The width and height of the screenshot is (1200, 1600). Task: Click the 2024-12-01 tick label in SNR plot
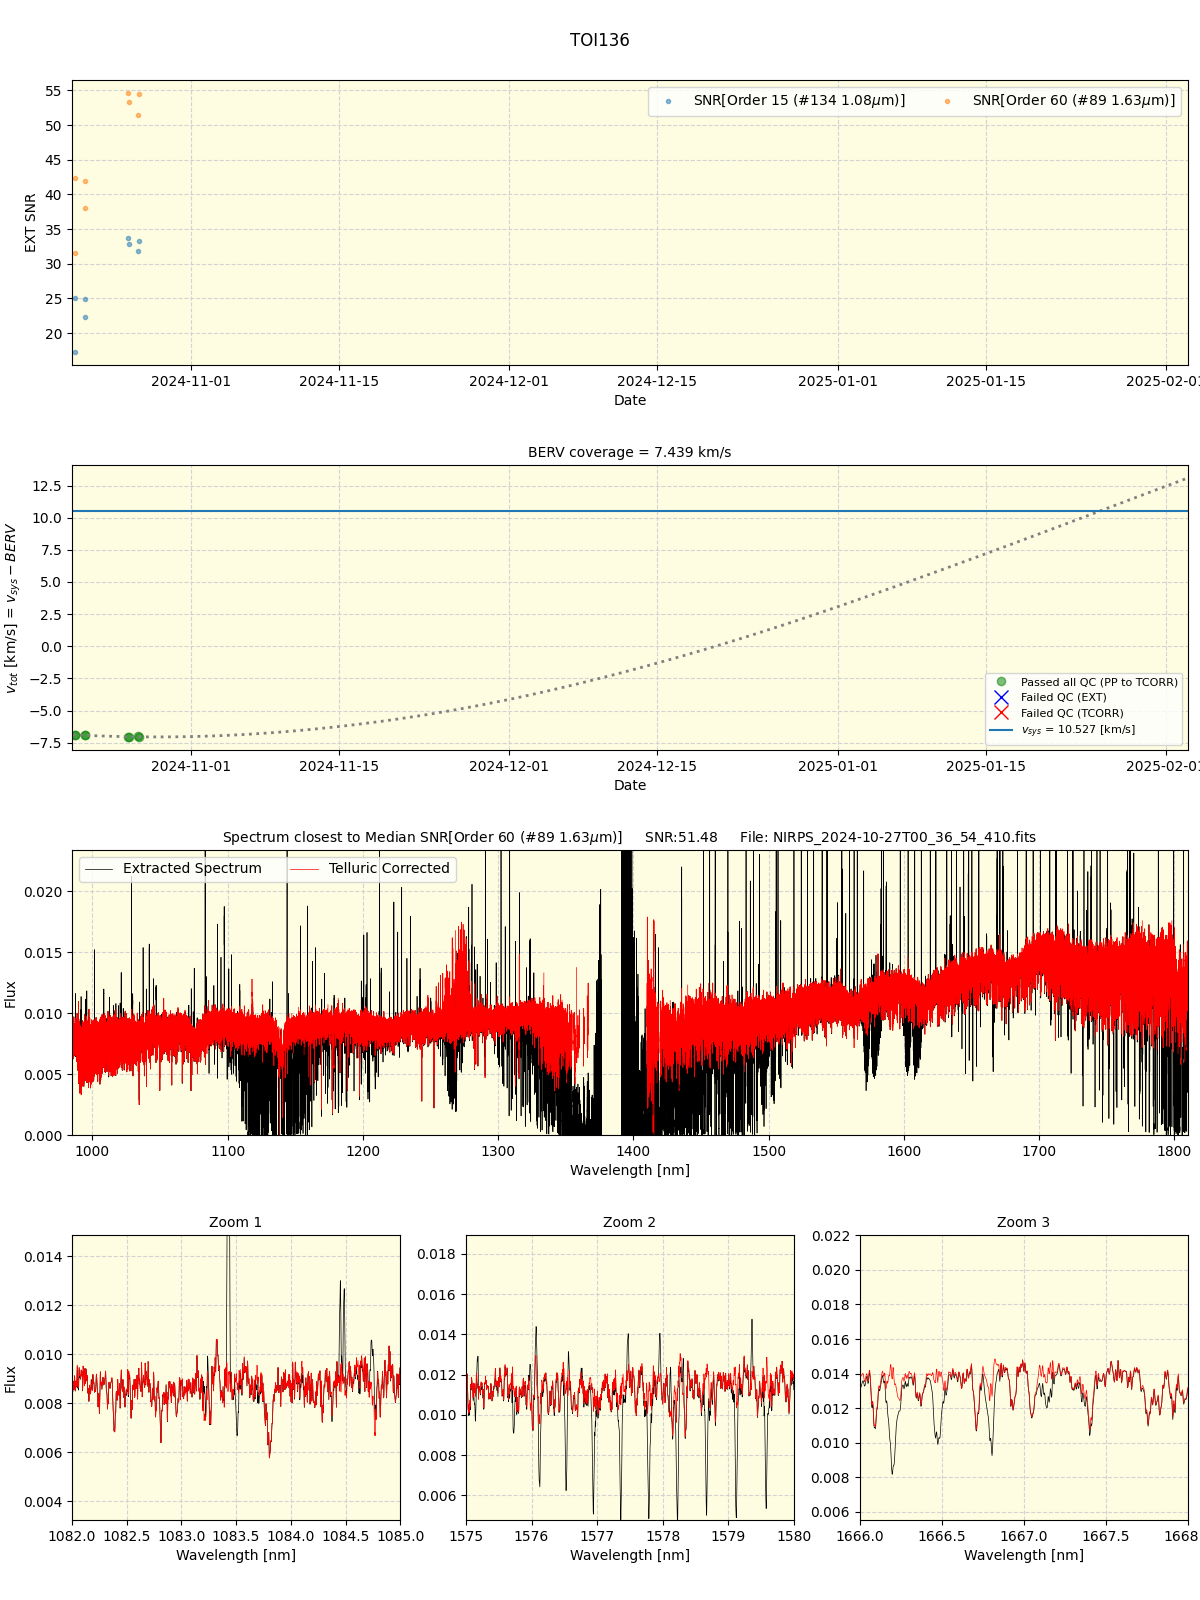[509, 381]
